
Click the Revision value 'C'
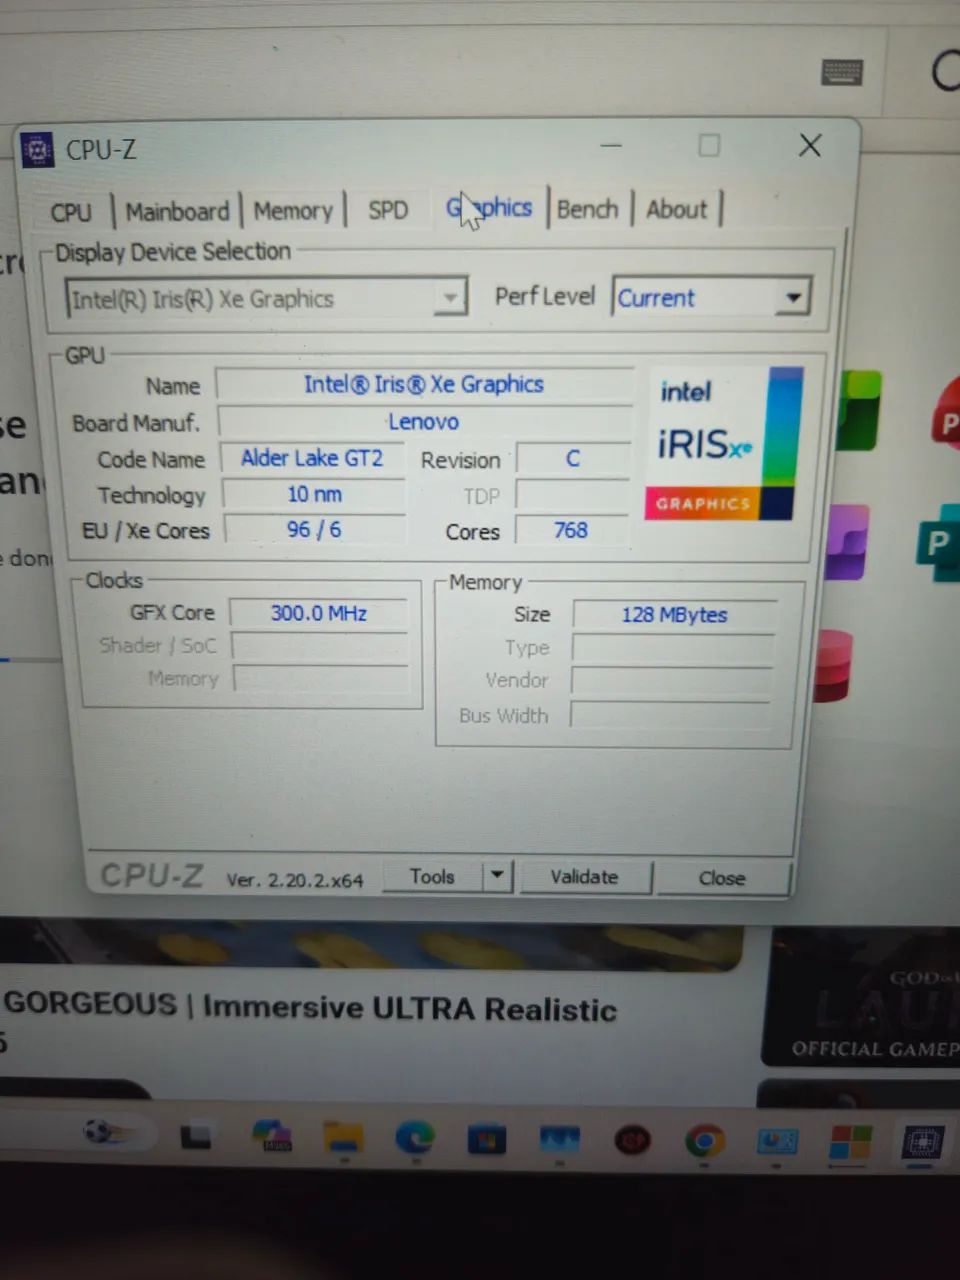coord(573,458)
